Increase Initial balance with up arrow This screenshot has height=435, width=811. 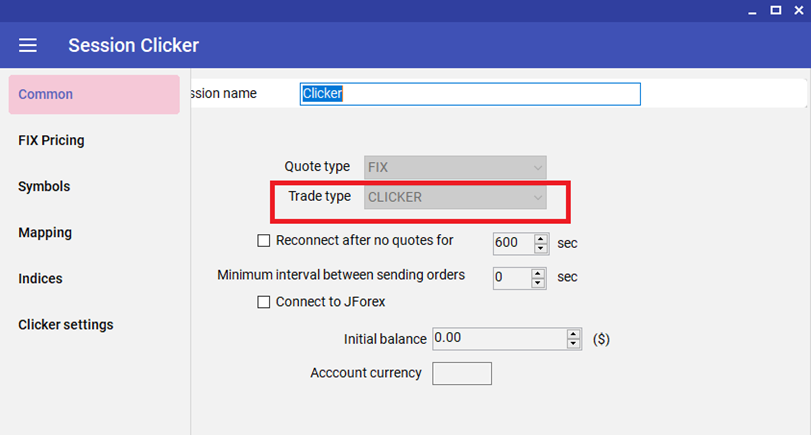point(574,334)
